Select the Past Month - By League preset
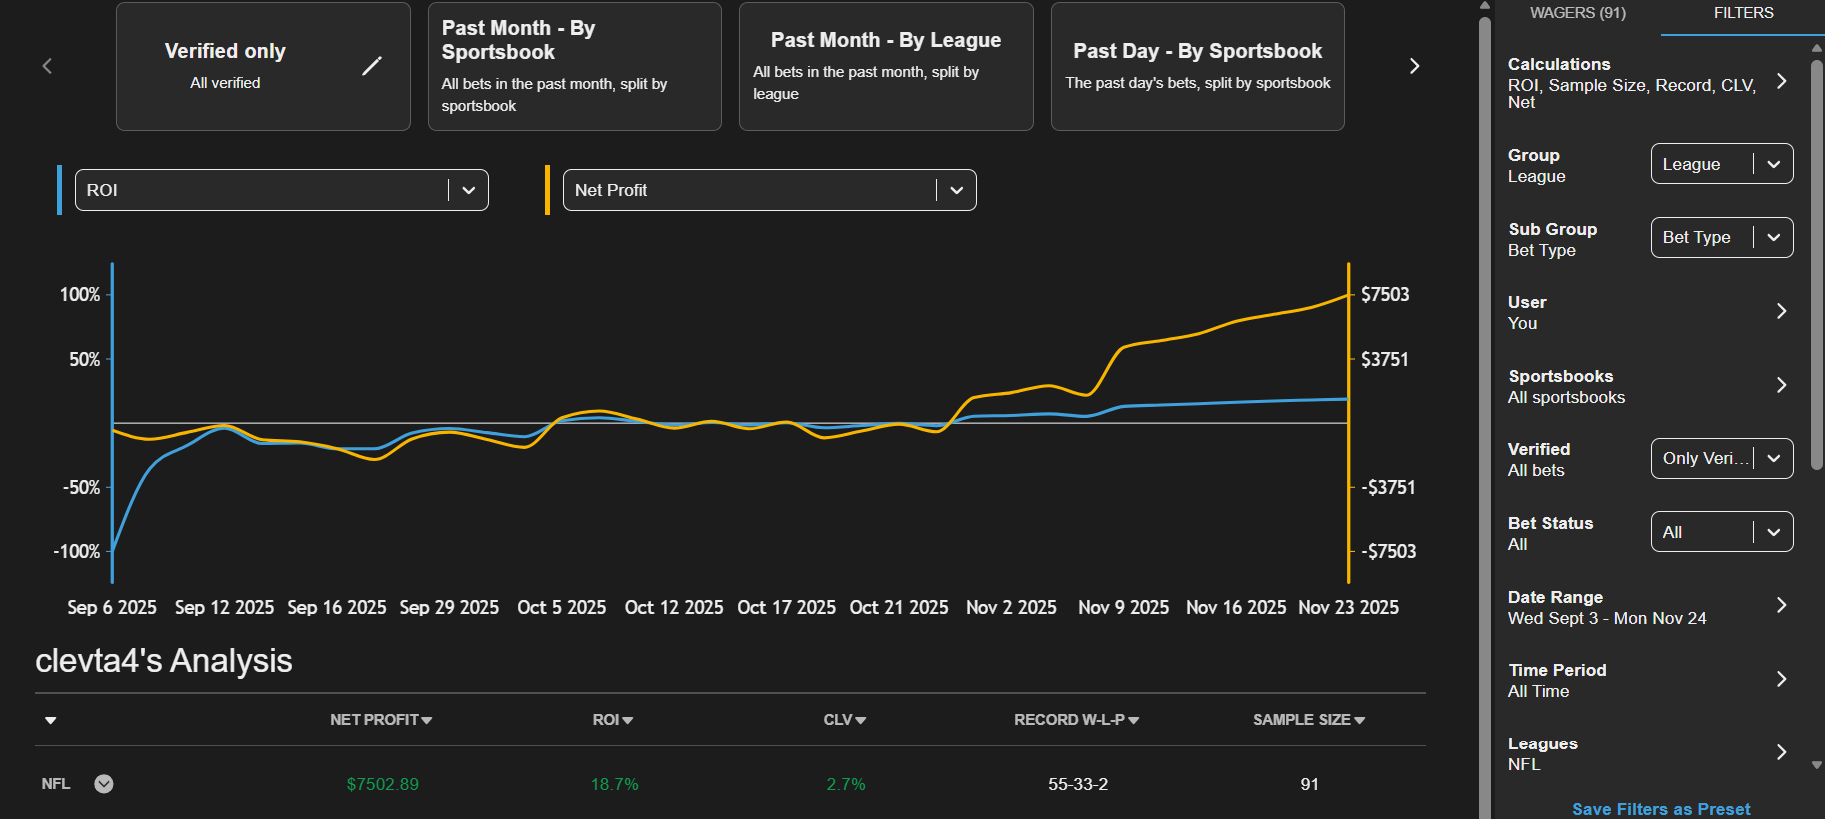The image size is (1825, 819). (x=885, y=66)
